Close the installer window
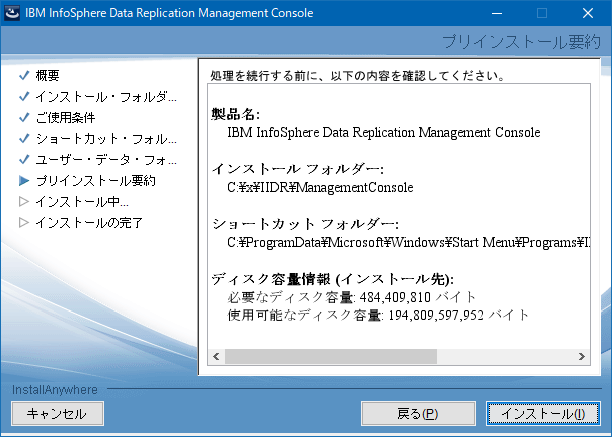Screen dimensions: 612x437 (588, 13)
